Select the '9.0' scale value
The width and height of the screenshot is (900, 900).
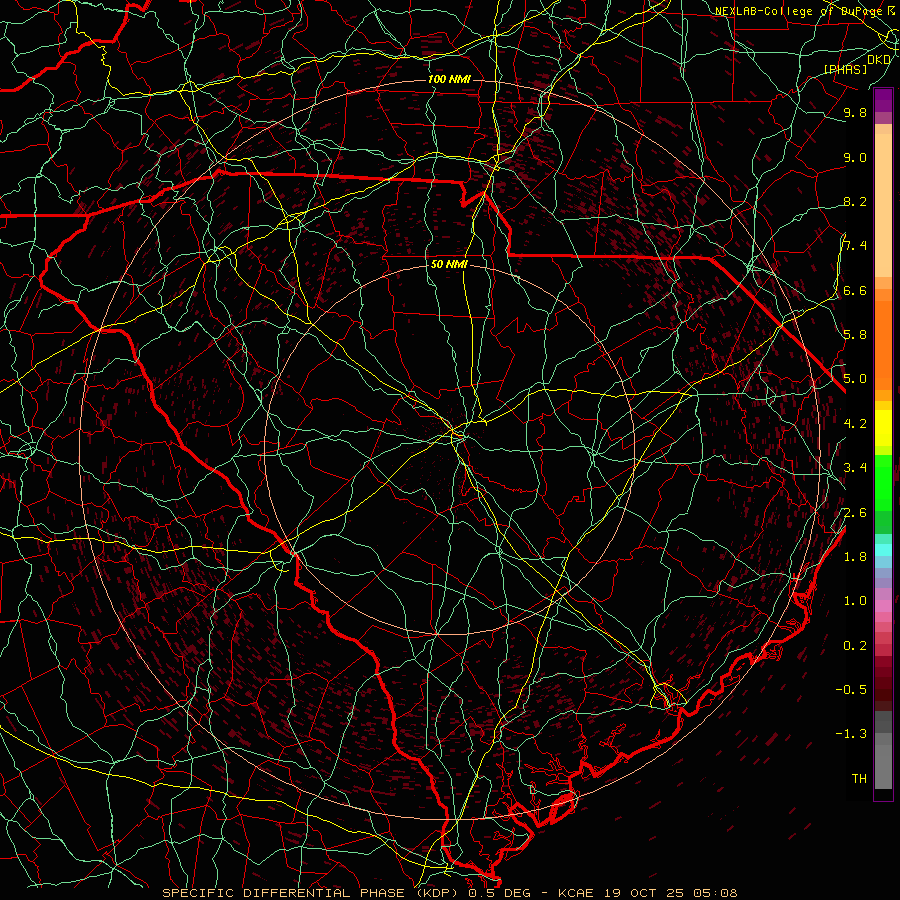click(855, 157)
